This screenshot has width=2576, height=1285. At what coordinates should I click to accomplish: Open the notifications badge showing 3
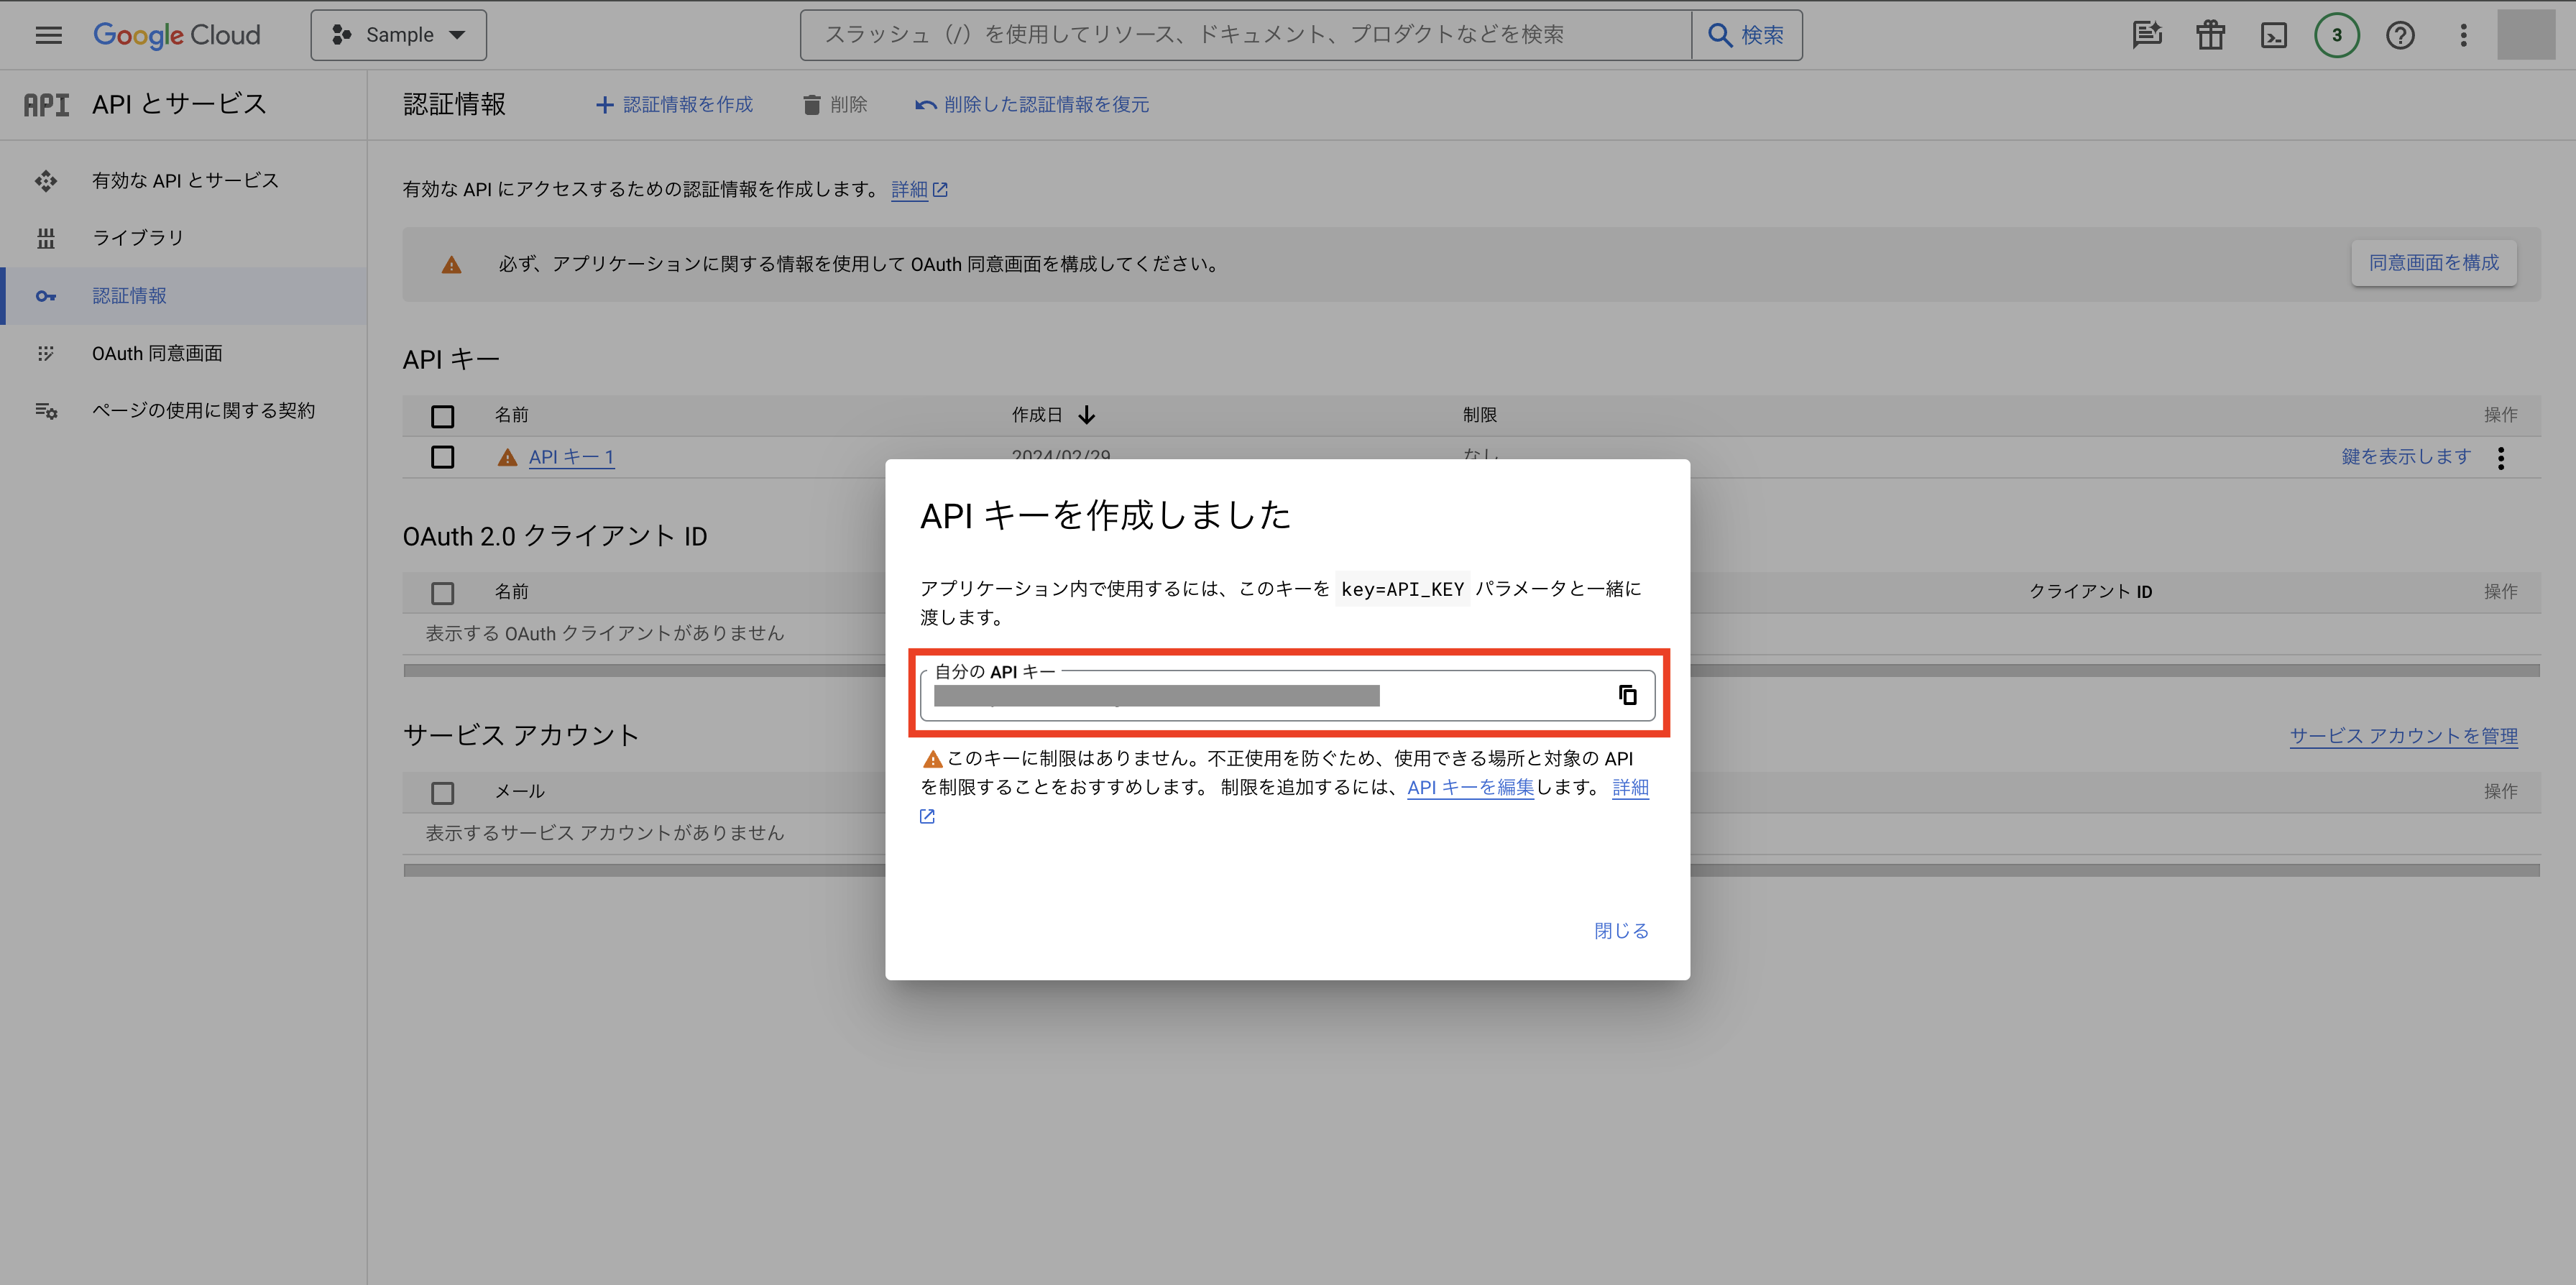2336,35
